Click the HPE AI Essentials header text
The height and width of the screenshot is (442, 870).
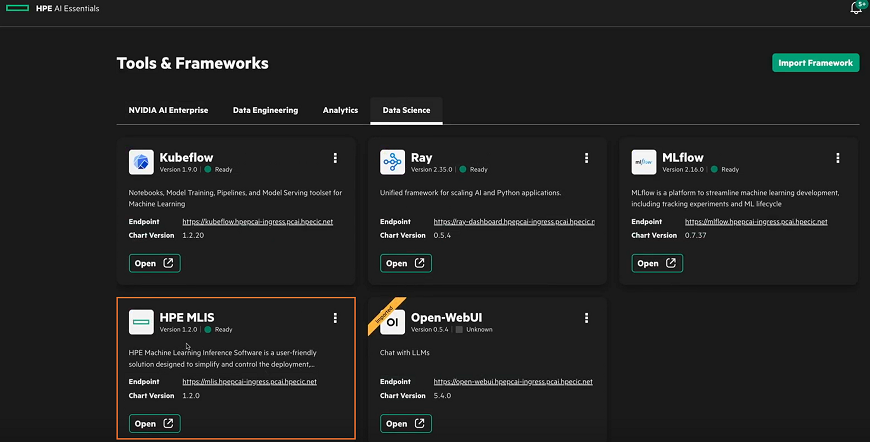(68, 8)
